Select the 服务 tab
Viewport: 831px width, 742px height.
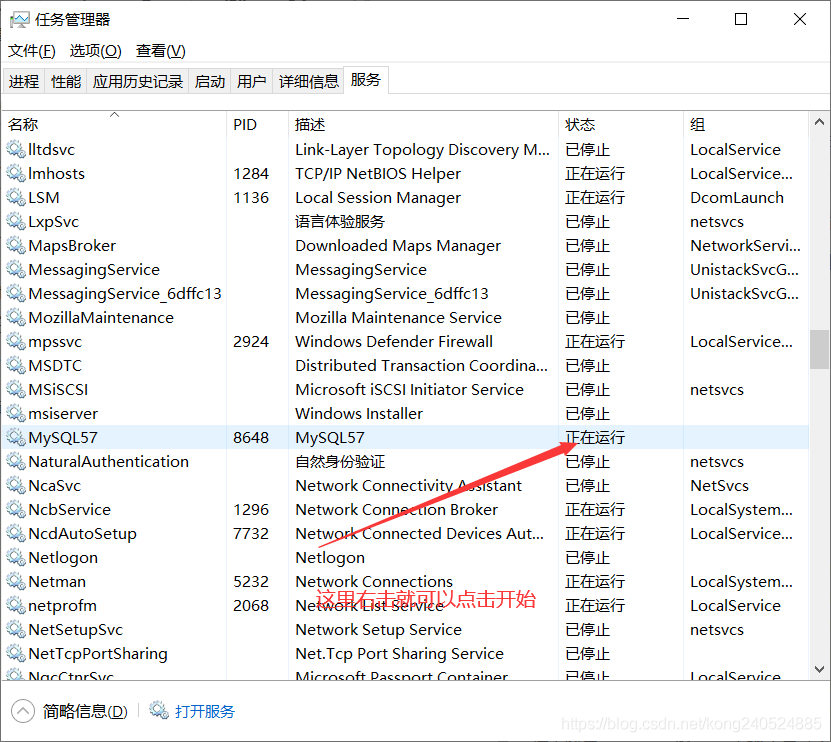coord(366,80)
